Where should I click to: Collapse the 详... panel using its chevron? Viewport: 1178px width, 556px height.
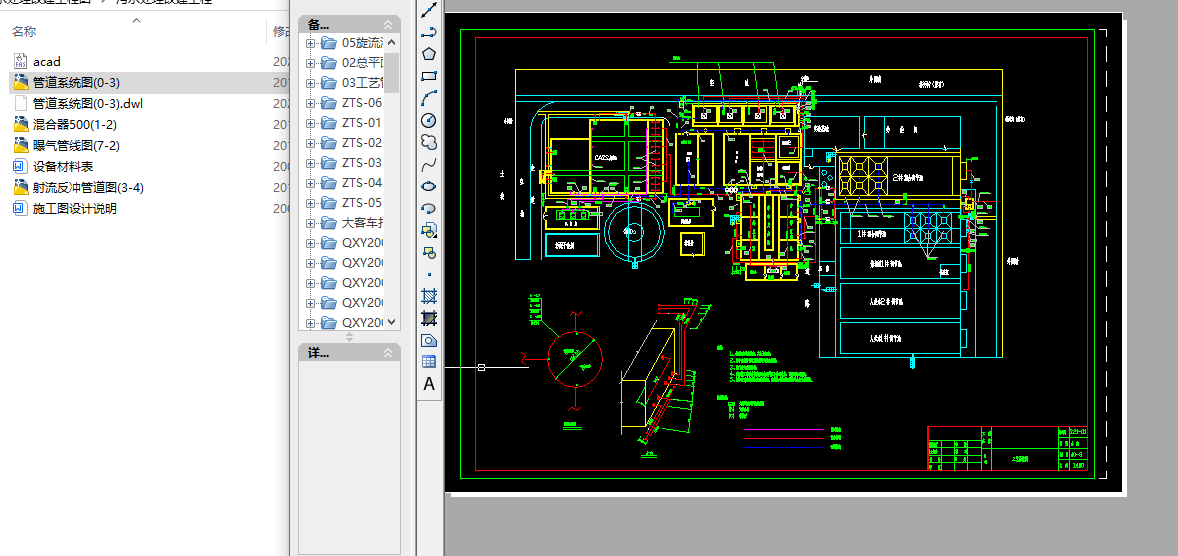click(x=389, y=353)
